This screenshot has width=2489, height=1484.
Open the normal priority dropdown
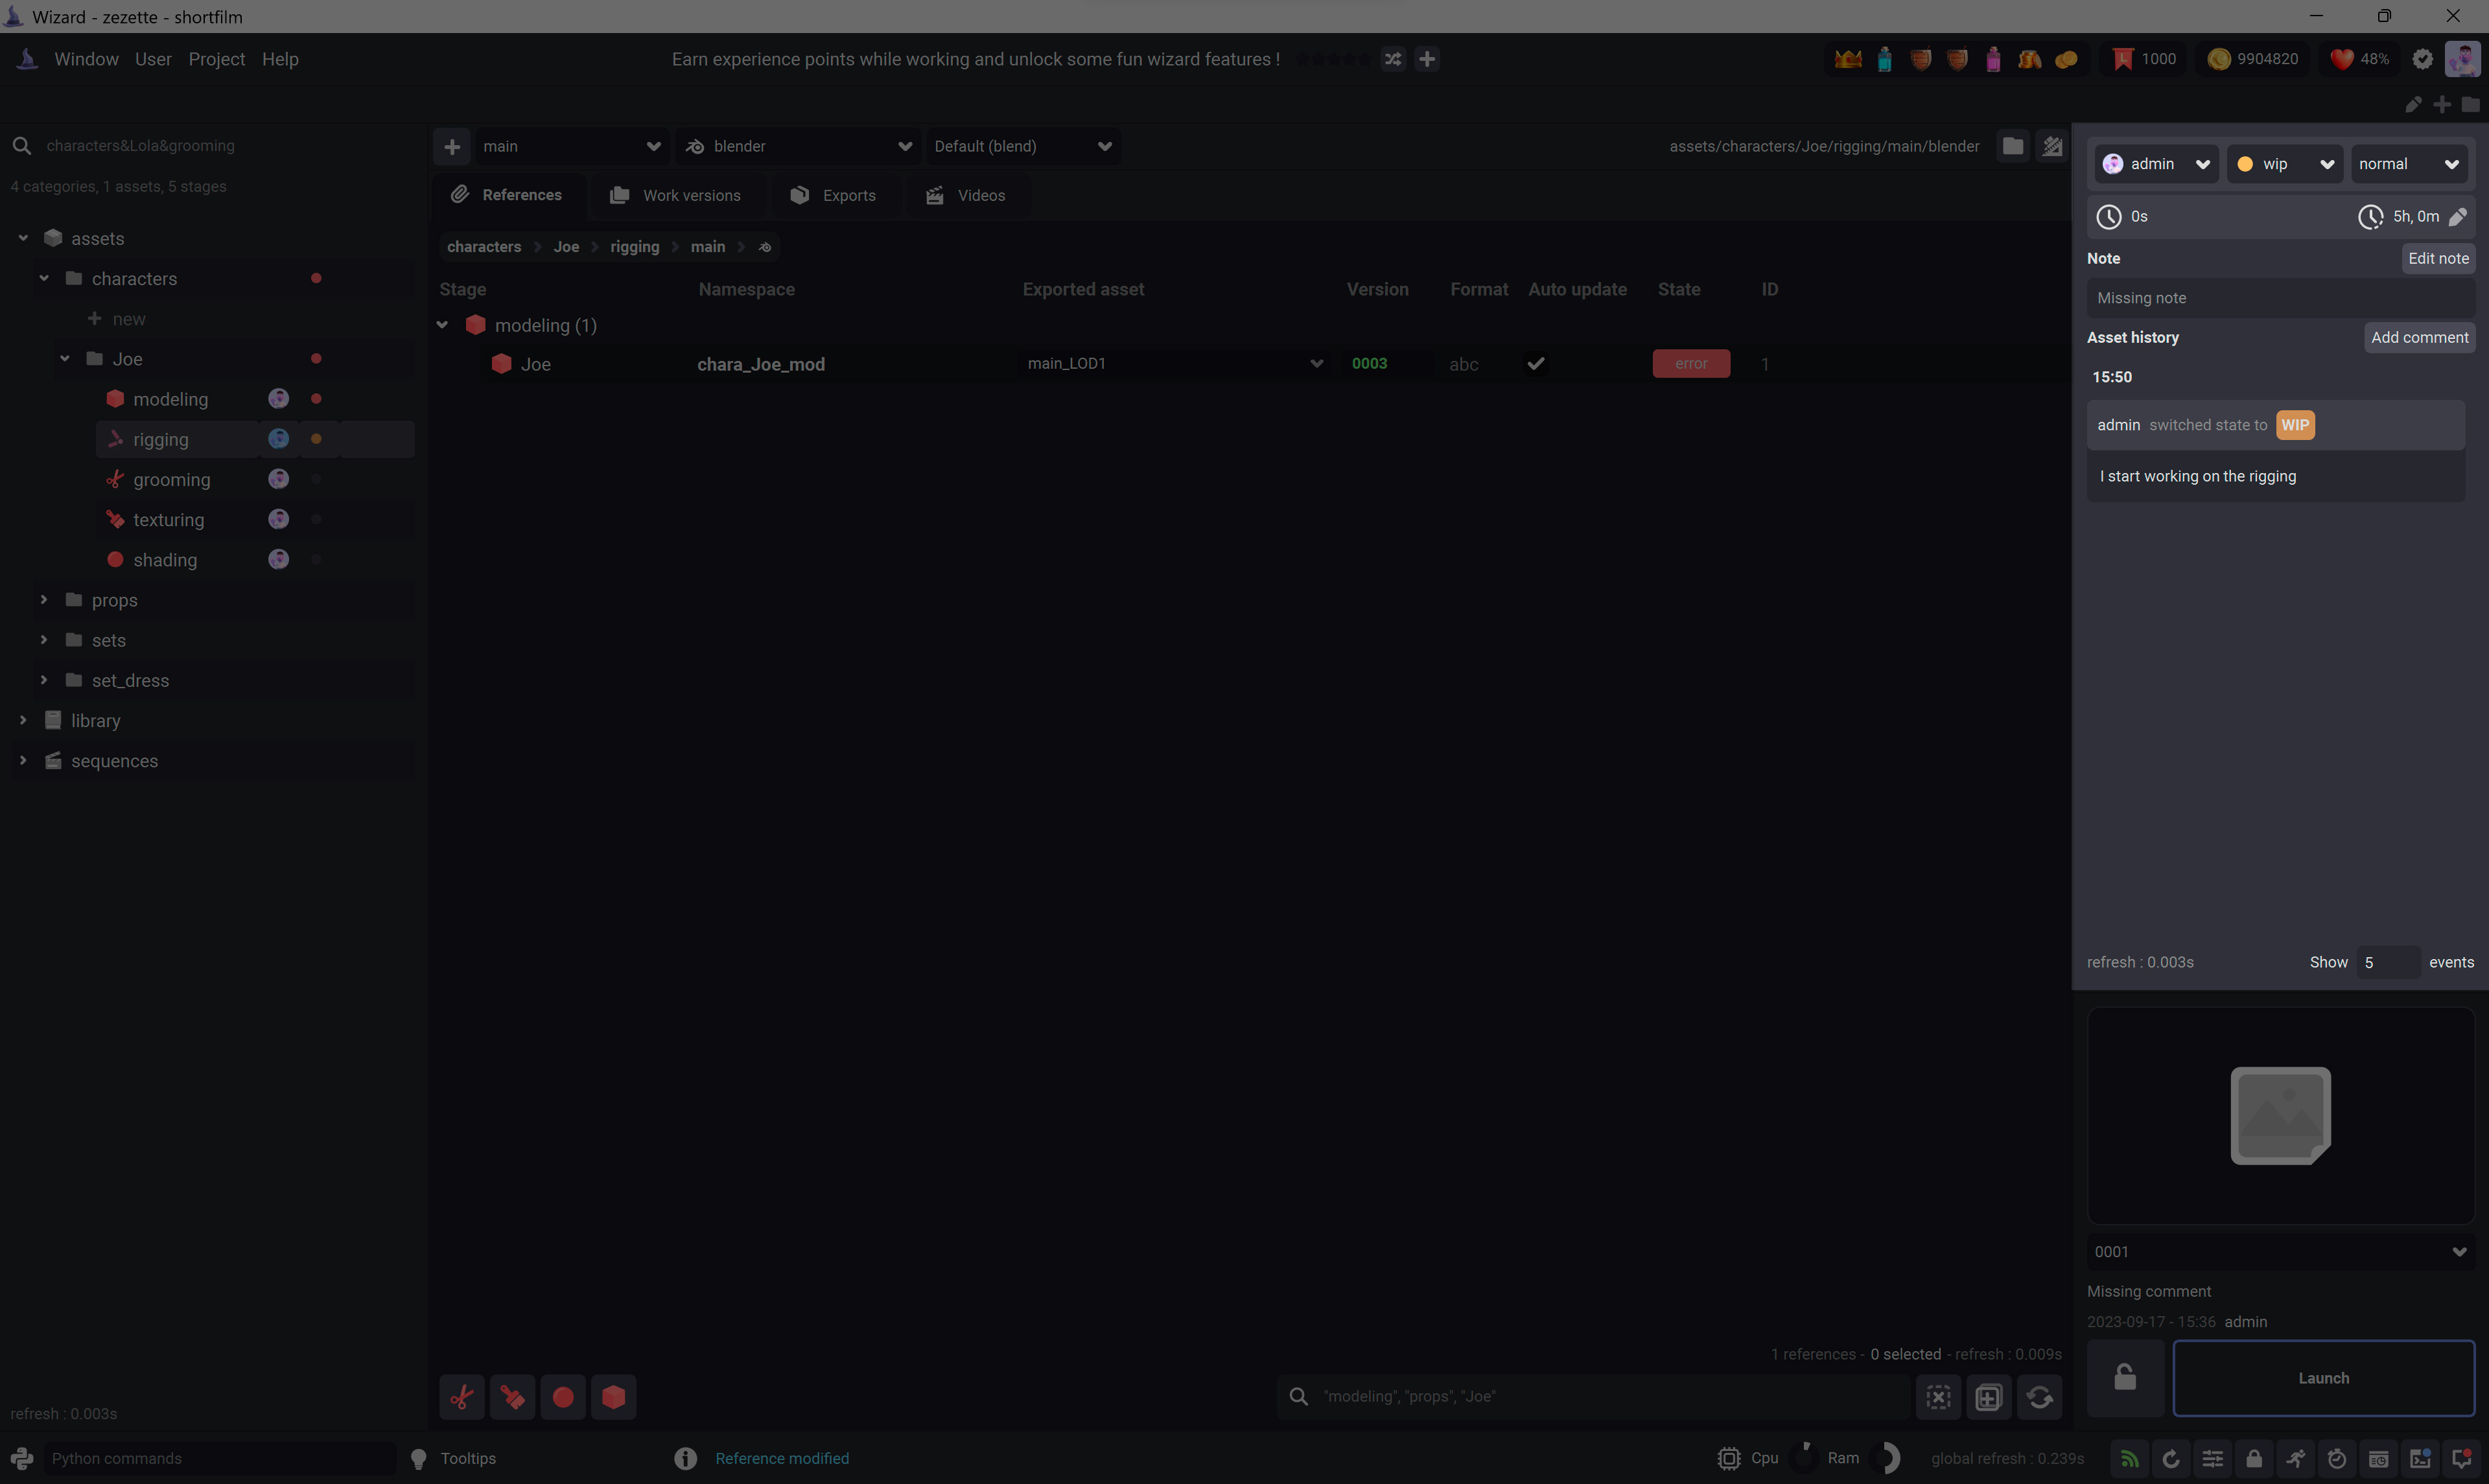(2409, 164)
